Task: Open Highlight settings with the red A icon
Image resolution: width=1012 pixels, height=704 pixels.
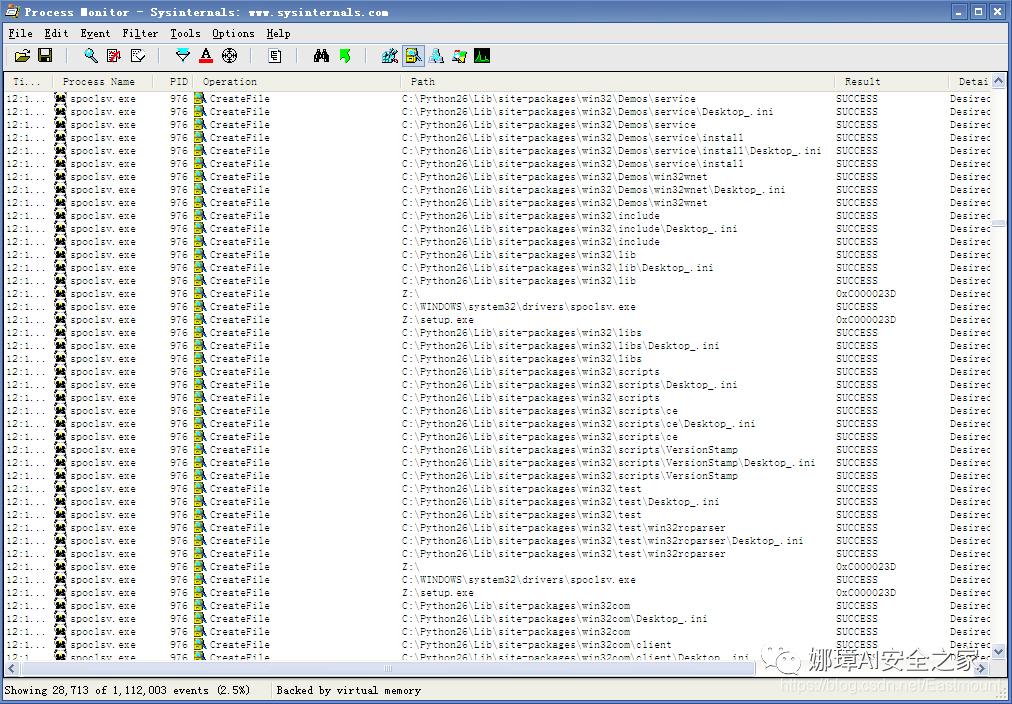Action: pos(206,56)
